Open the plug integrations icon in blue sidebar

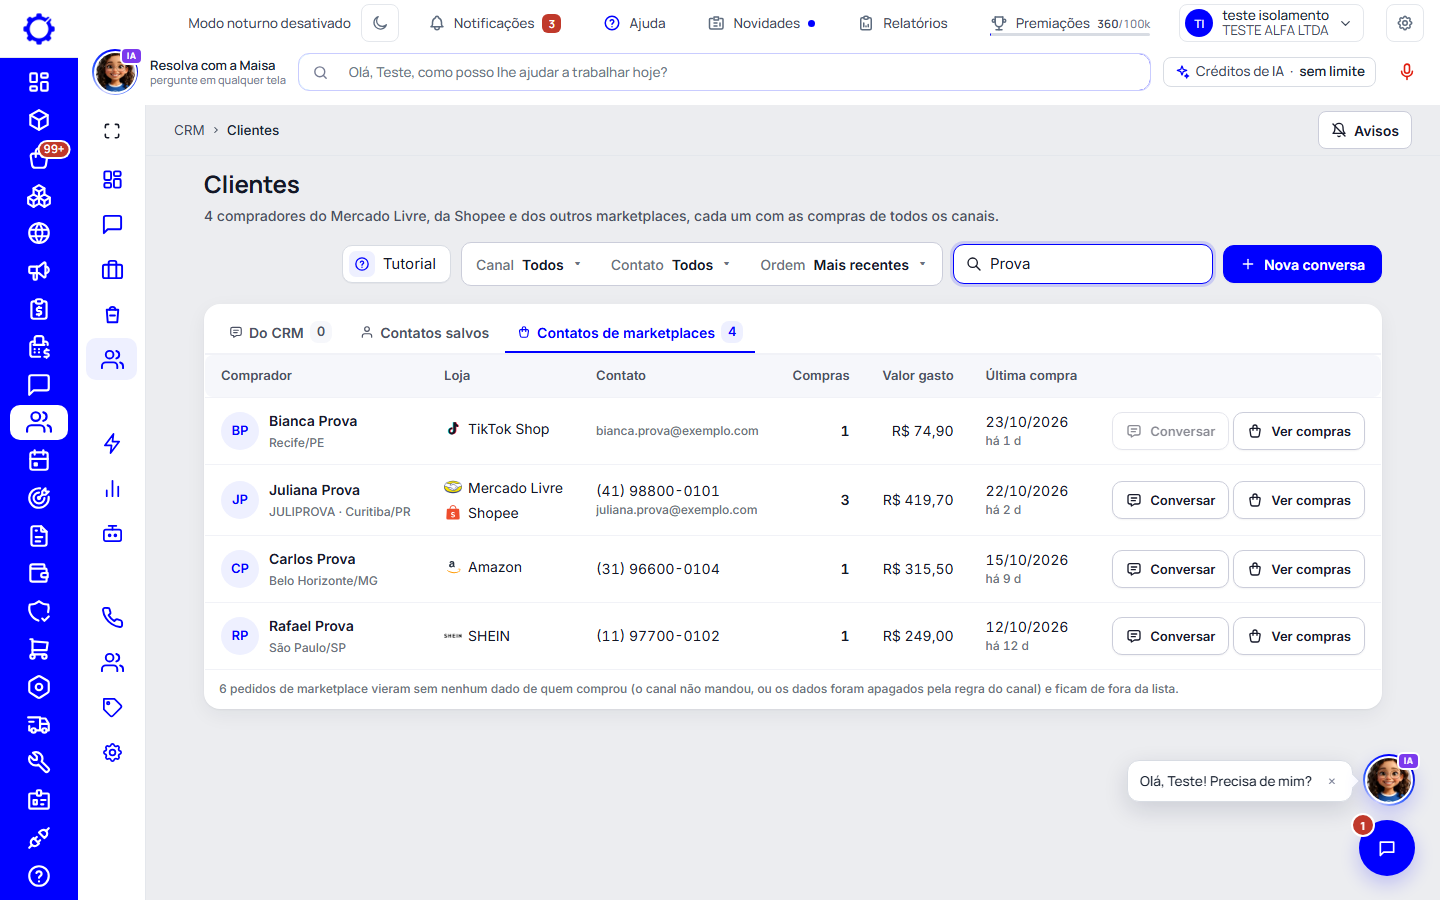39,838
